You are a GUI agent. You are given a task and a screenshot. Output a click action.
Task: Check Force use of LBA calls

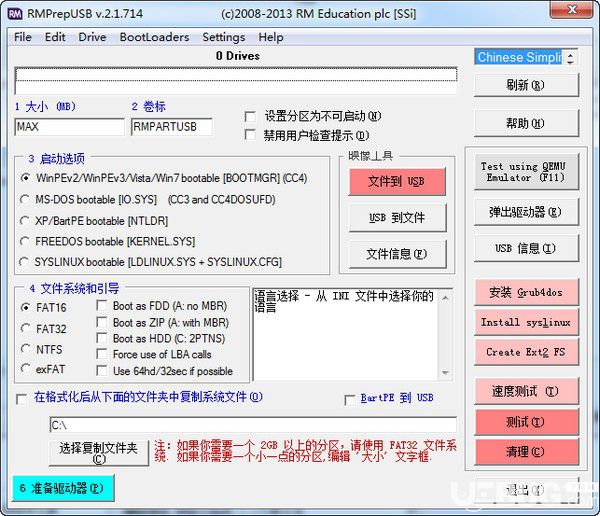pyautogui.click(x=102, y=354)
